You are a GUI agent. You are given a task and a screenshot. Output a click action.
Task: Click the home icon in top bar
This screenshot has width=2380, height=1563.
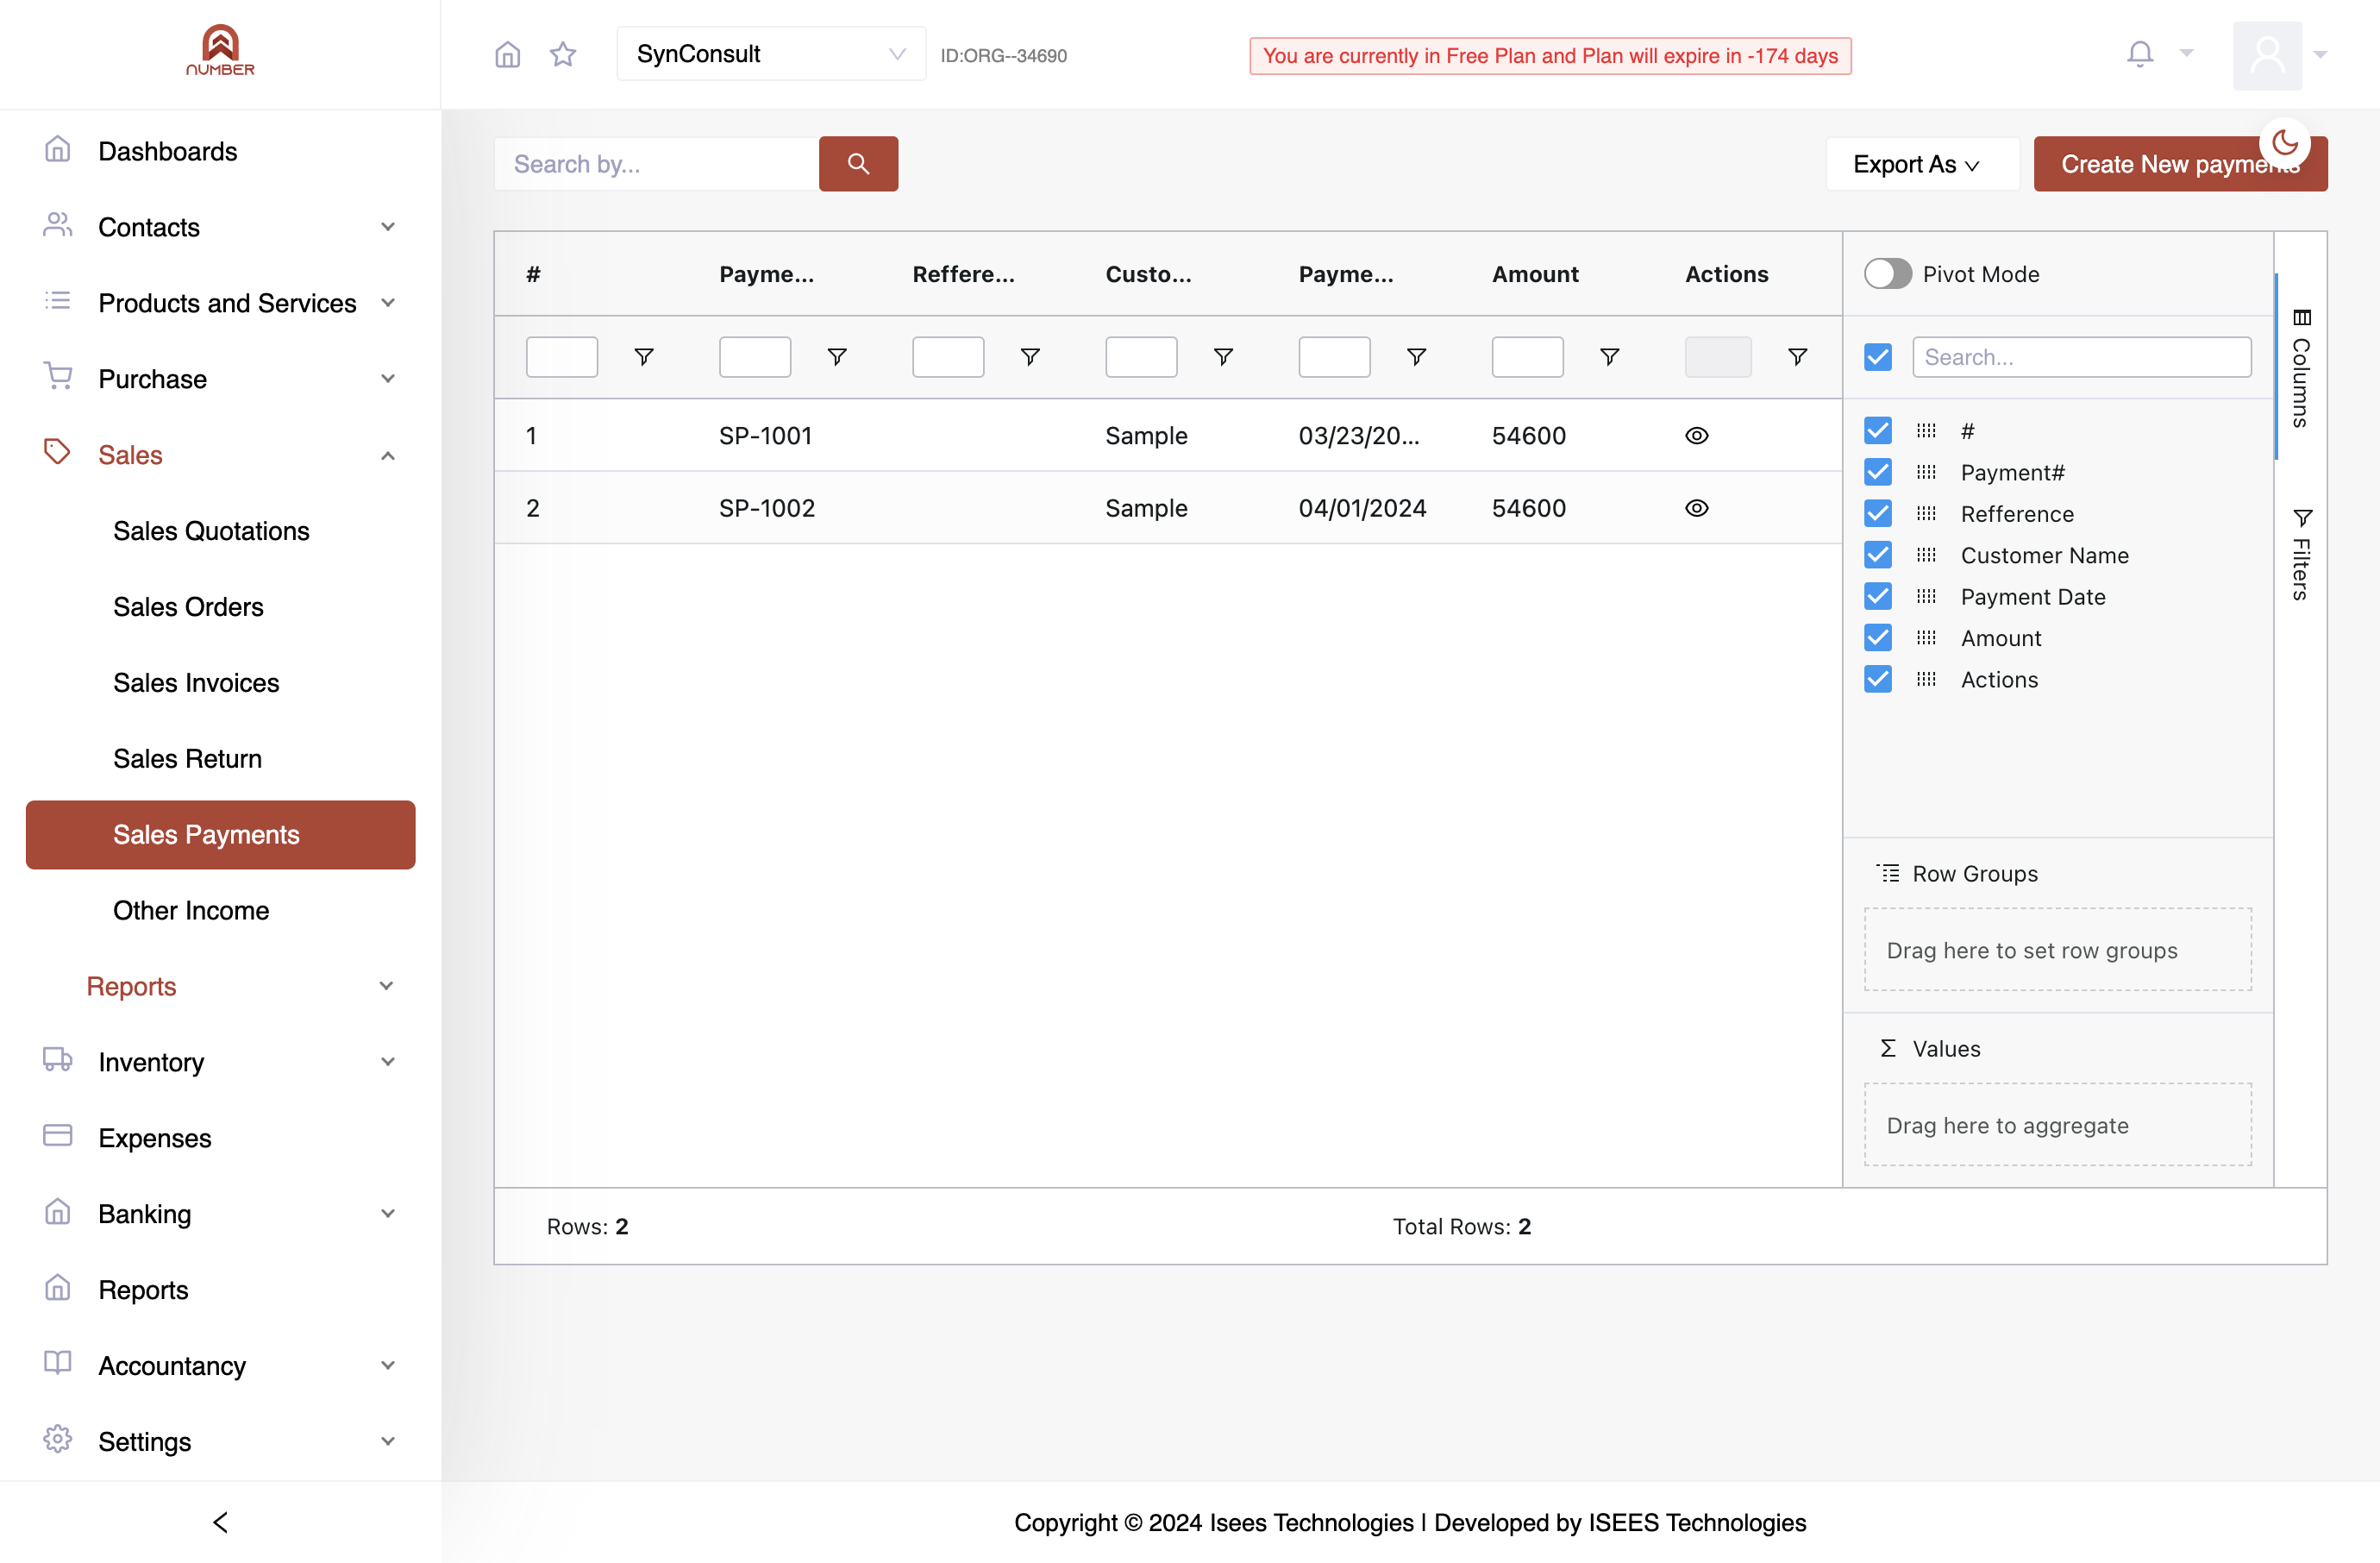[508, 54]
